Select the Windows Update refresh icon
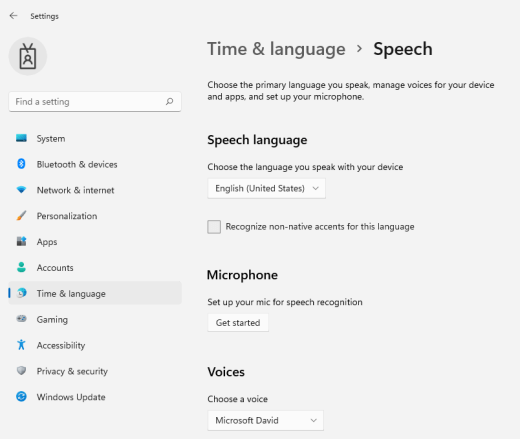 pyautogui.click(x=21, y=396)
